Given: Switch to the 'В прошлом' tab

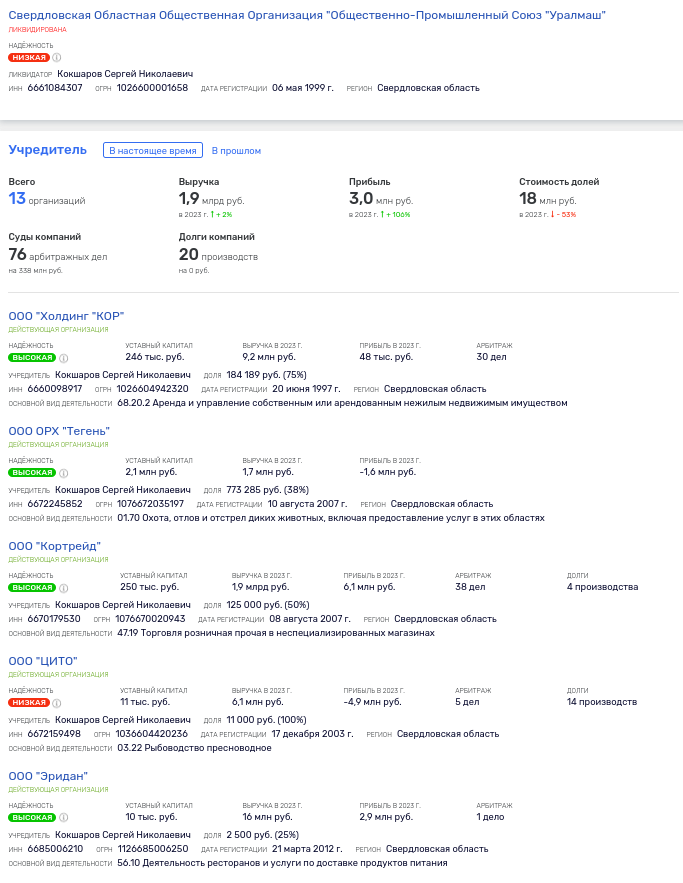Looking at the screenshot, I should (236, 151).
